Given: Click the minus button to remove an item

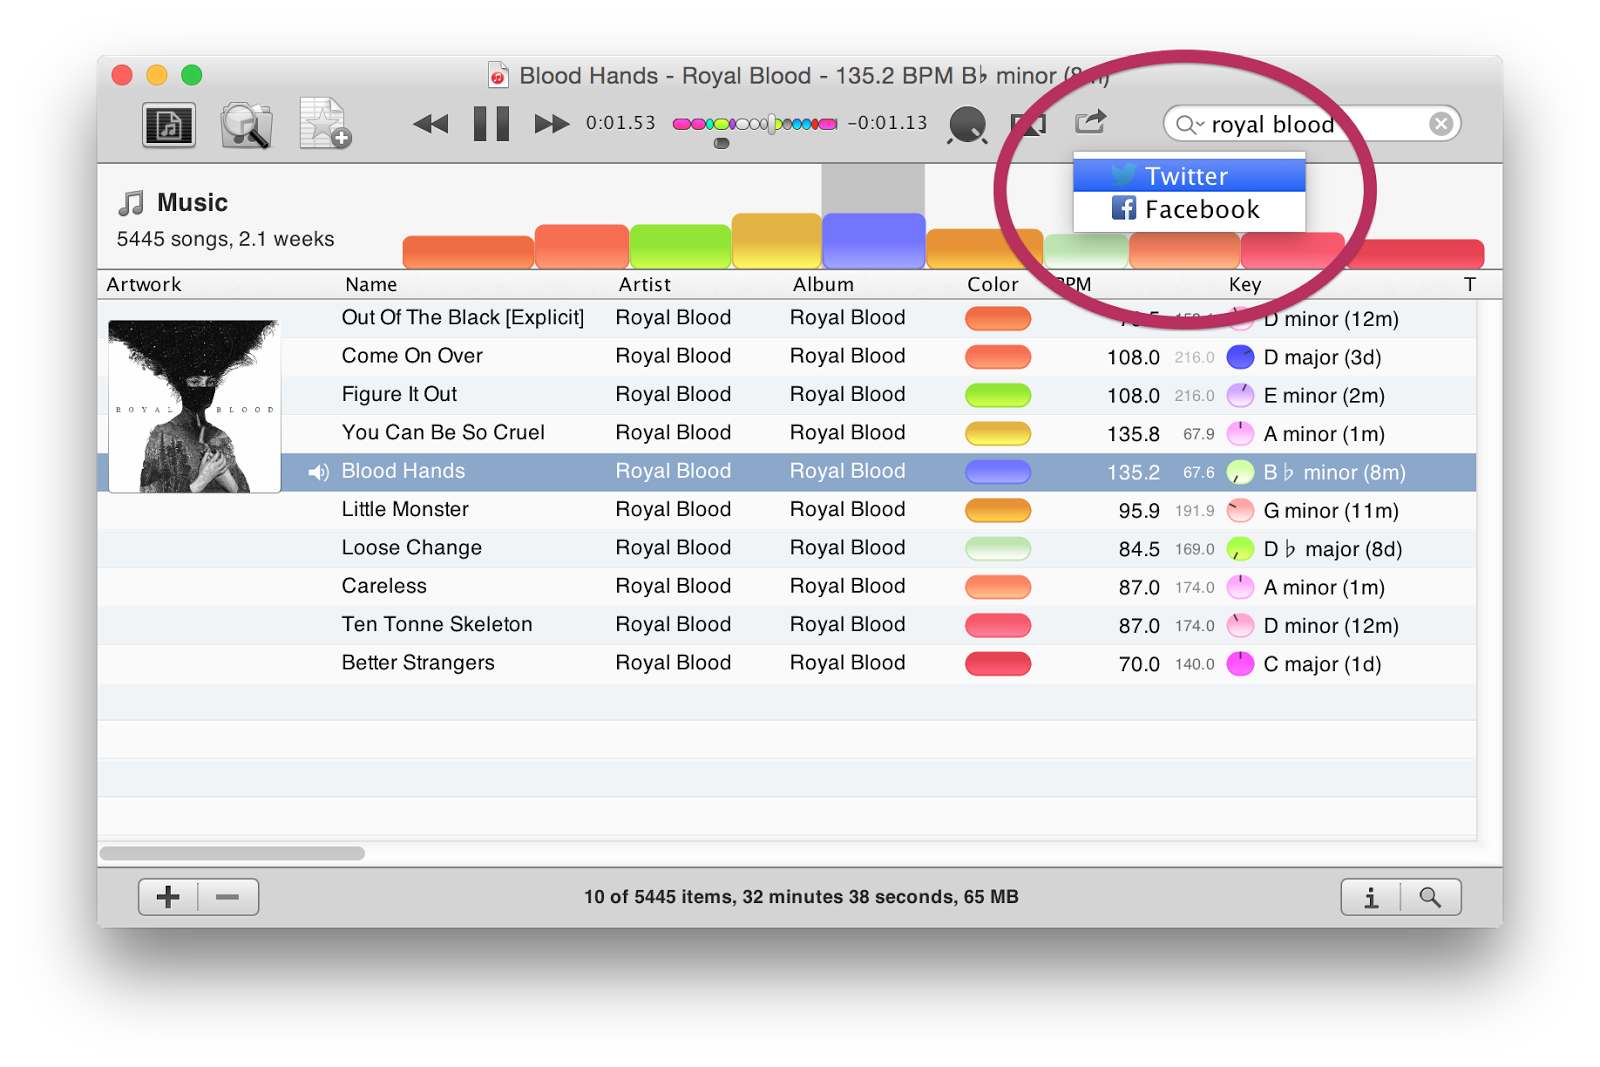Looking at the screenshot, I should (x=228, y=897).
